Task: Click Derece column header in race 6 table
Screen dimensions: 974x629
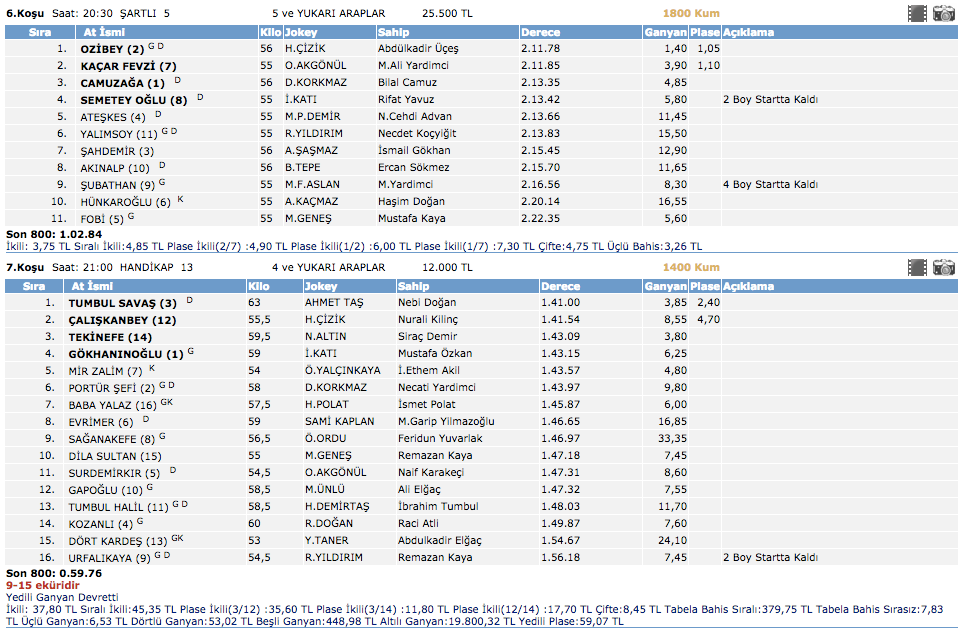Action: click(540, 32)
